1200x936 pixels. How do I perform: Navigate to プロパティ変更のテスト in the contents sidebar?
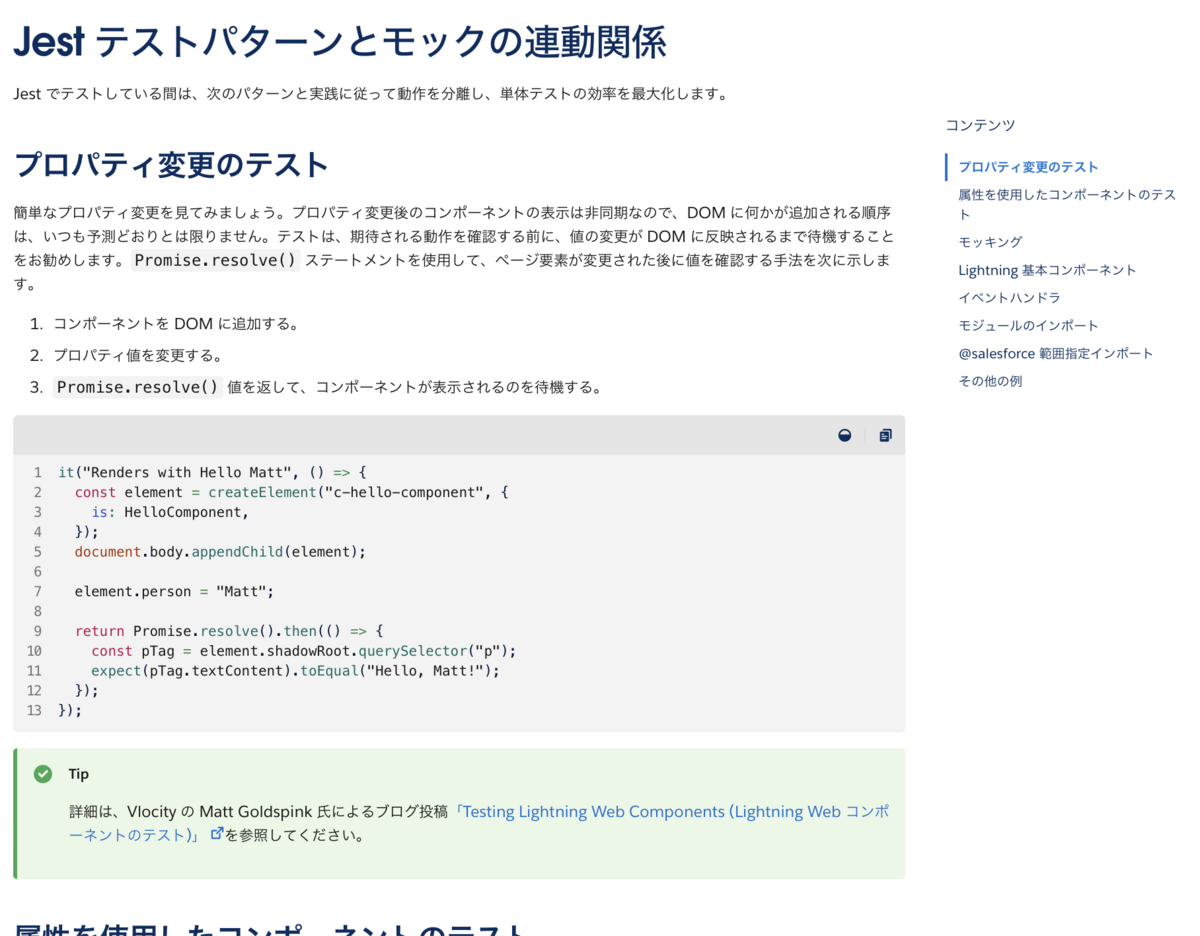[x=1028, y=167]
